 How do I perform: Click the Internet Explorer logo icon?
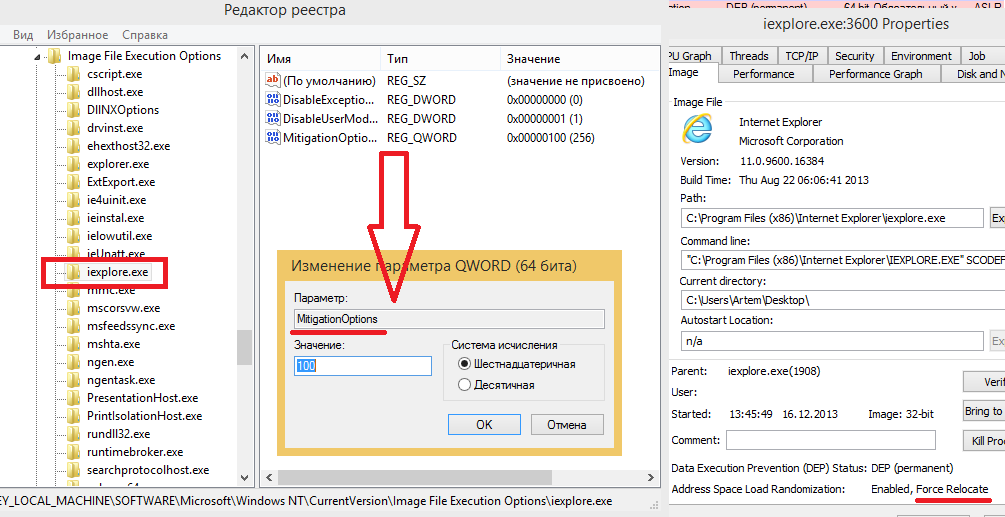(x=697, y=129)
